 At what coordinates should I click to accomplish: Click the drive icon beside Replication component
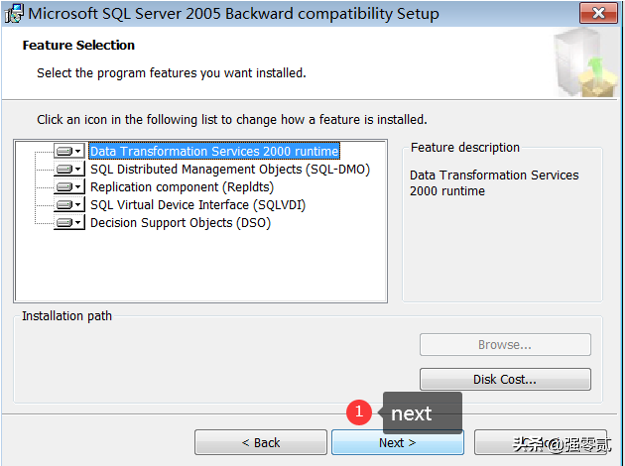(65, 187)
